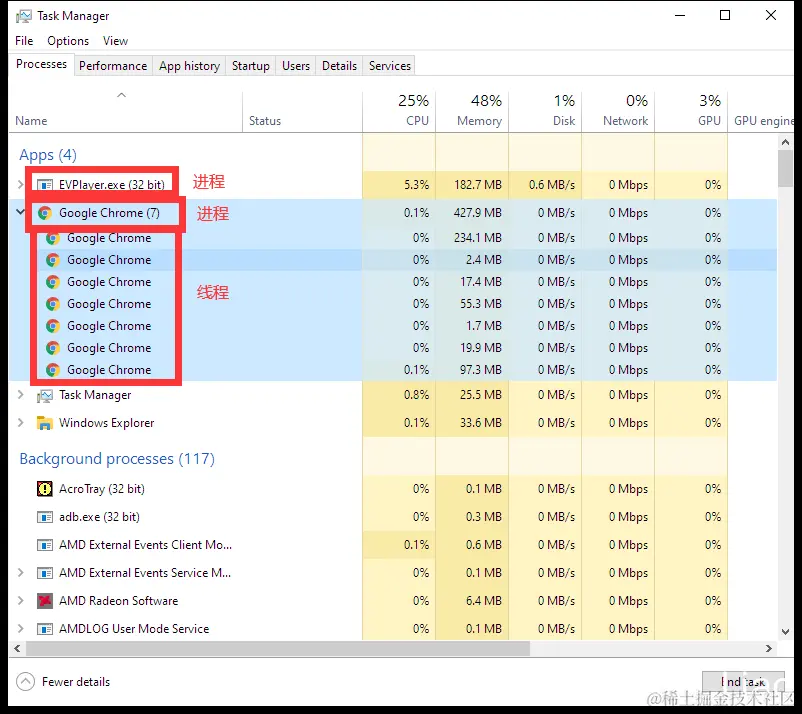Click the Background processes (117) heading
Viewport: 802px width, 714px height.
click(117, 459)
